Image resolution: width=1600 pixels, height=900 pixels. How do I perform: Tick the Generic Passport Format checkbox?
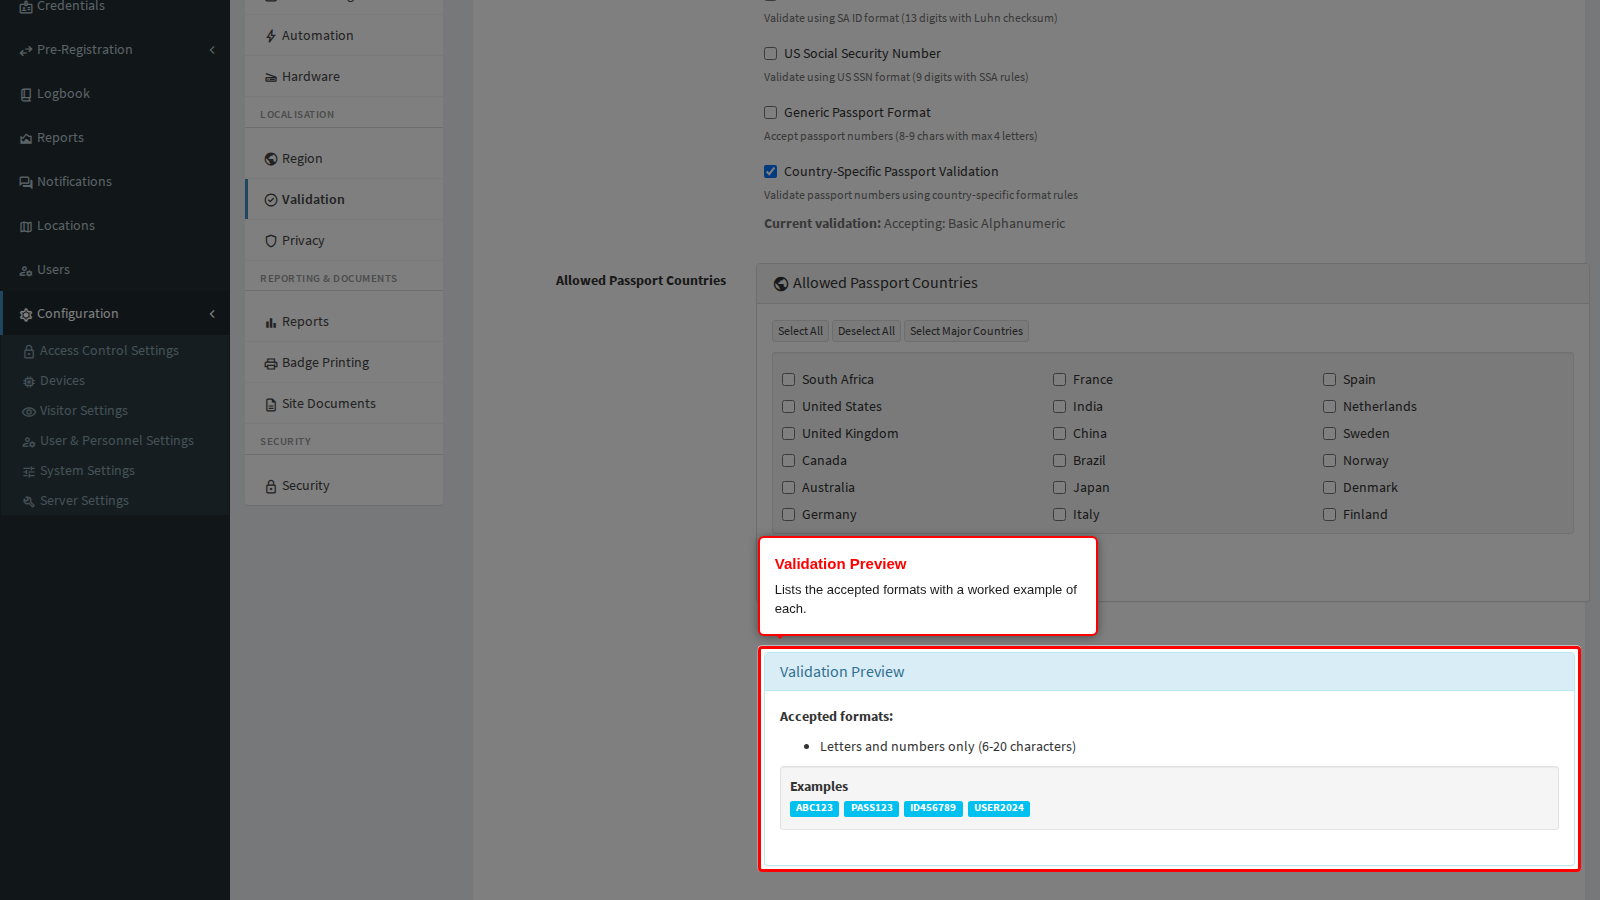click(770, 113)
